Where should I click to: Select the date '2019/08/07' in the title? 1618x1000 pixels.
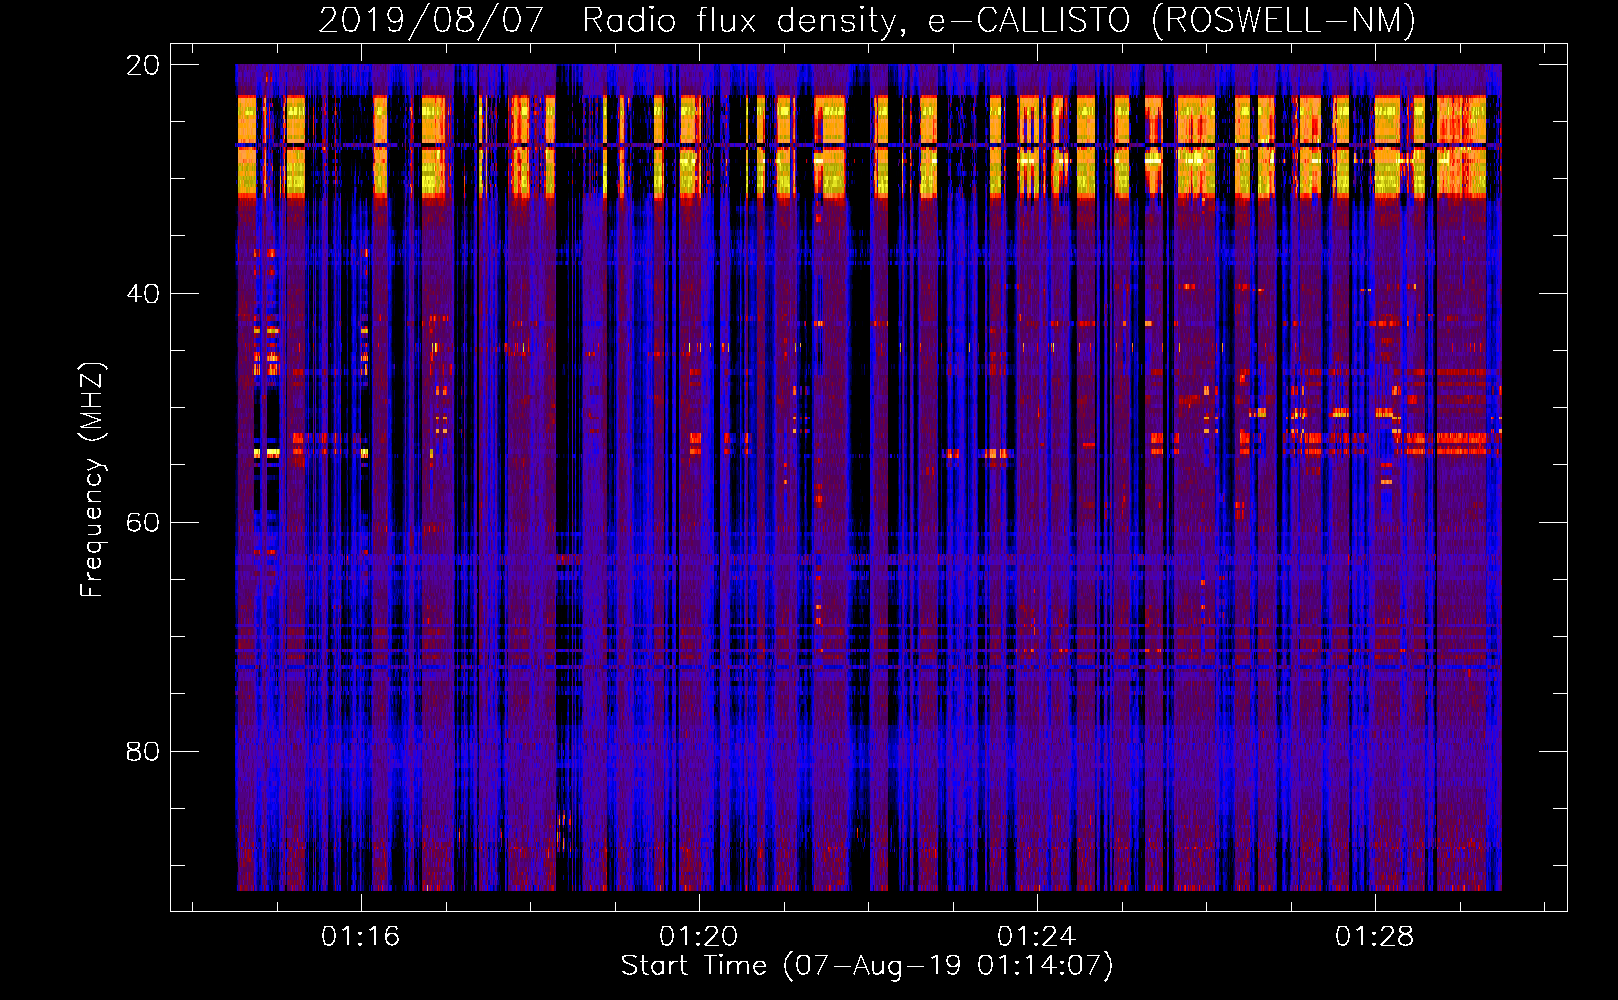point(431,20)
